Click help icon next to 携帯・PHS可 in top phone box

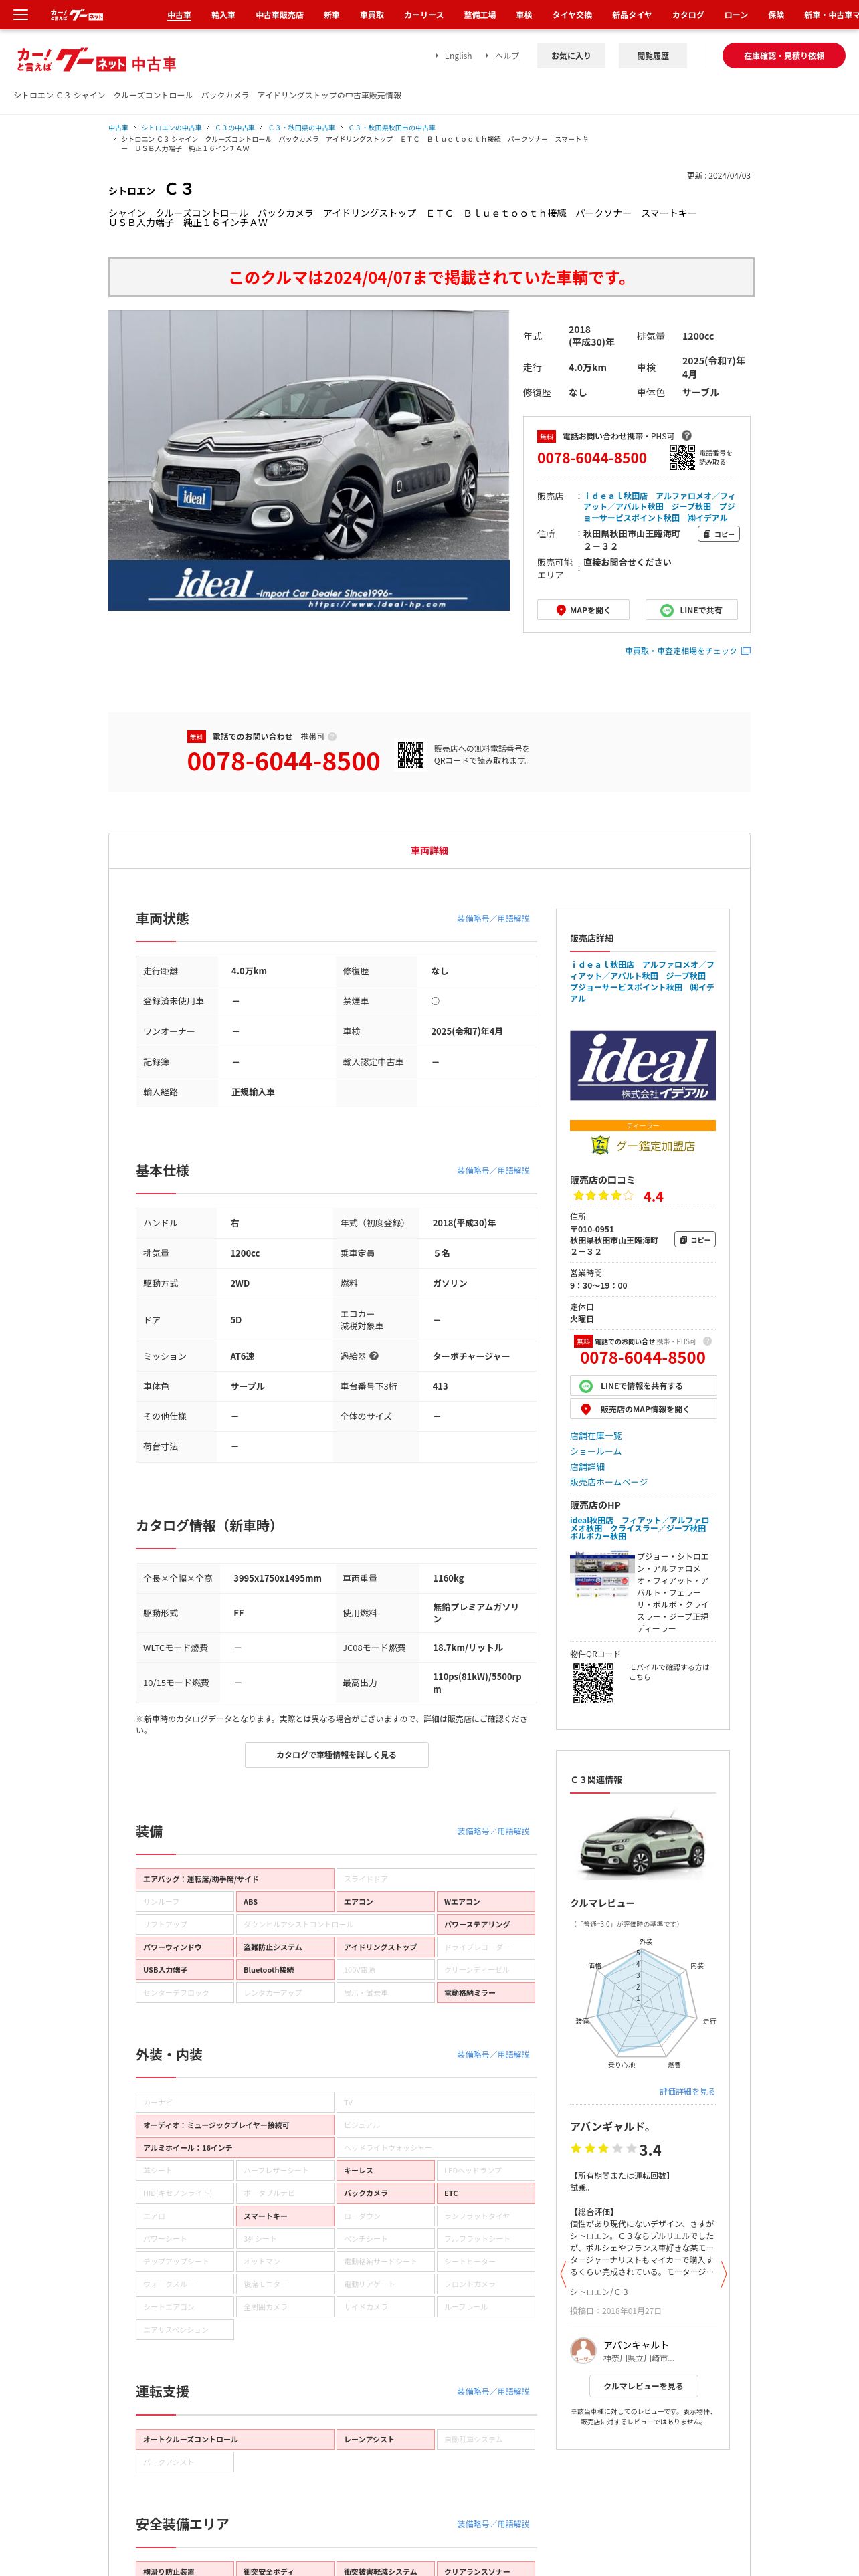pos(687,435)
